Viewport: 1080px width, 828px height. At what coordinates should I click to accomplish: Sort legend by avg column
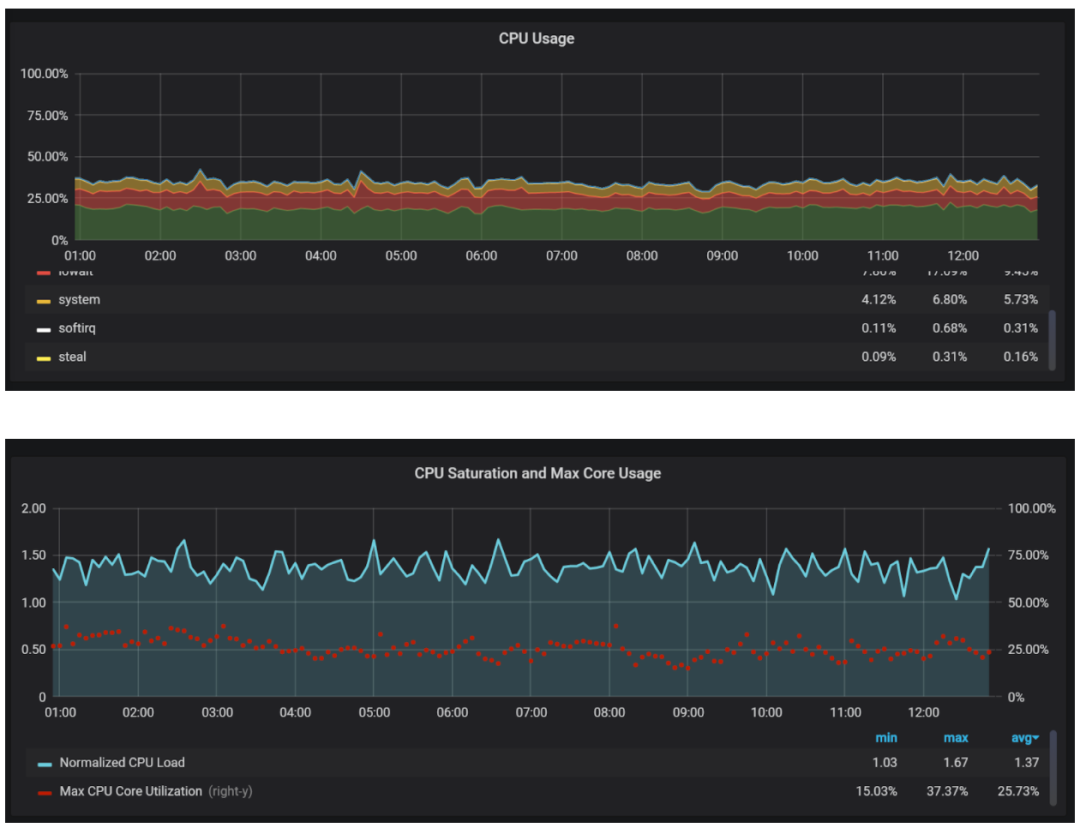1025,738
